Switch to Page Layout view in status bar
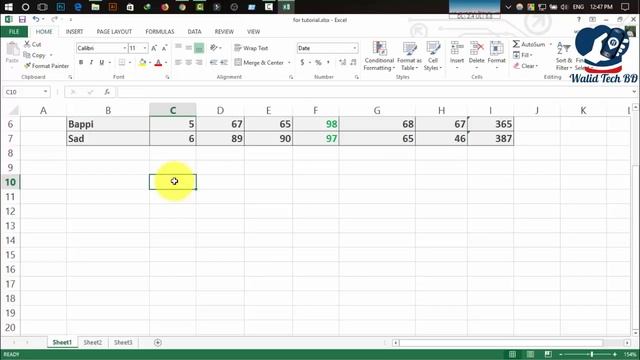Viewport: 640px width, 360px height. (x=530, y=354)
